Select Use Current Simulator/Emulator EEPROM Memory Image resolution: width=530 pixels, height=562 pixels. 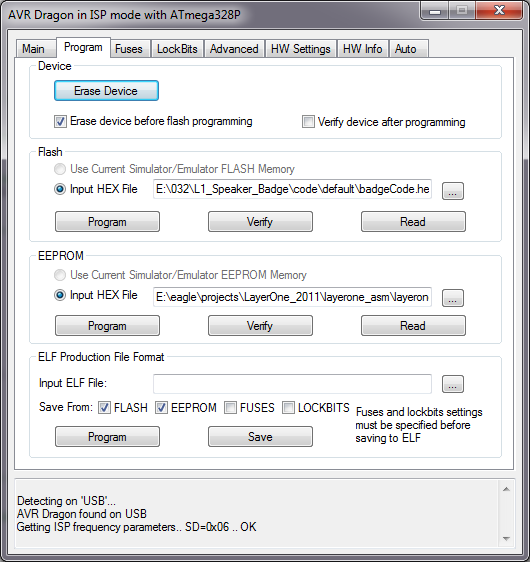(x=60, y=275)
